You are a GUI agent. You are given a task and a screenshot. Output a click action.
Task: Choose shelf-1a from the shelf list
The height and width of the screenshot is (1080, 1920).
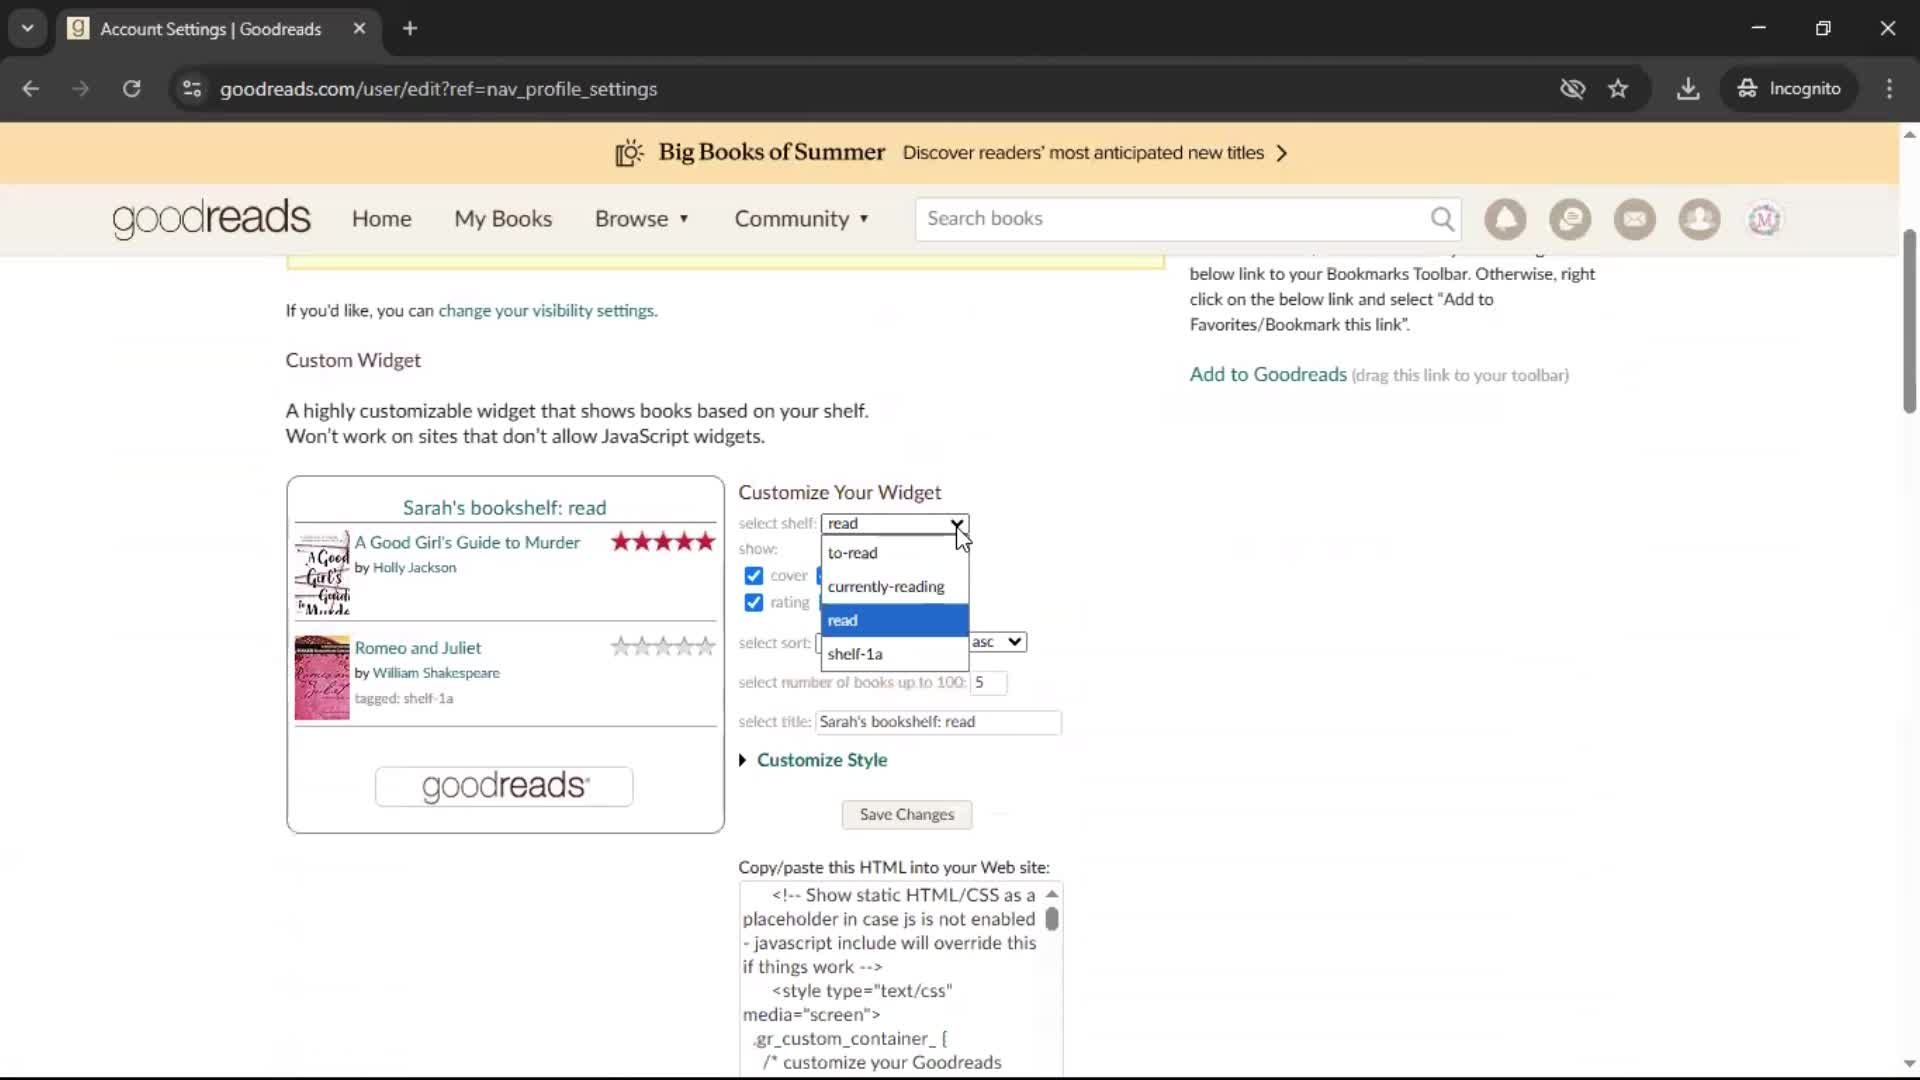coord(895,654)
